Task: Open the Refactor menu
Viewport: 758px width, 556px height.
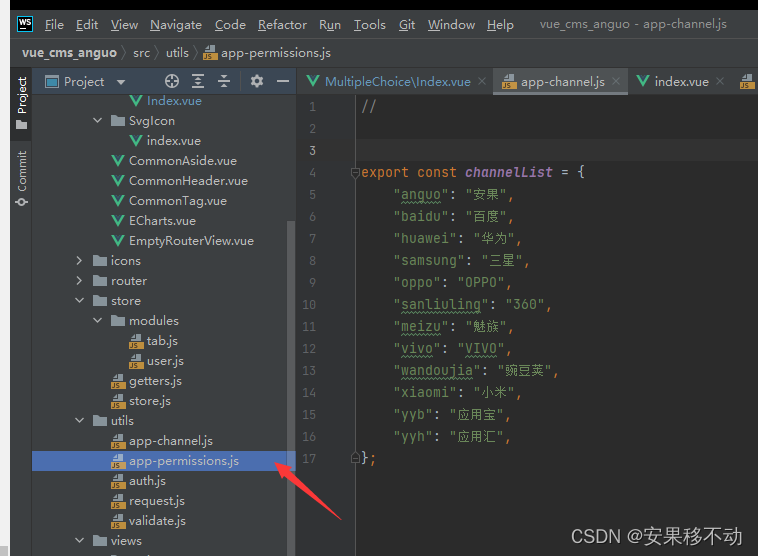Action: pyautogui.click(x=282, y=24)
